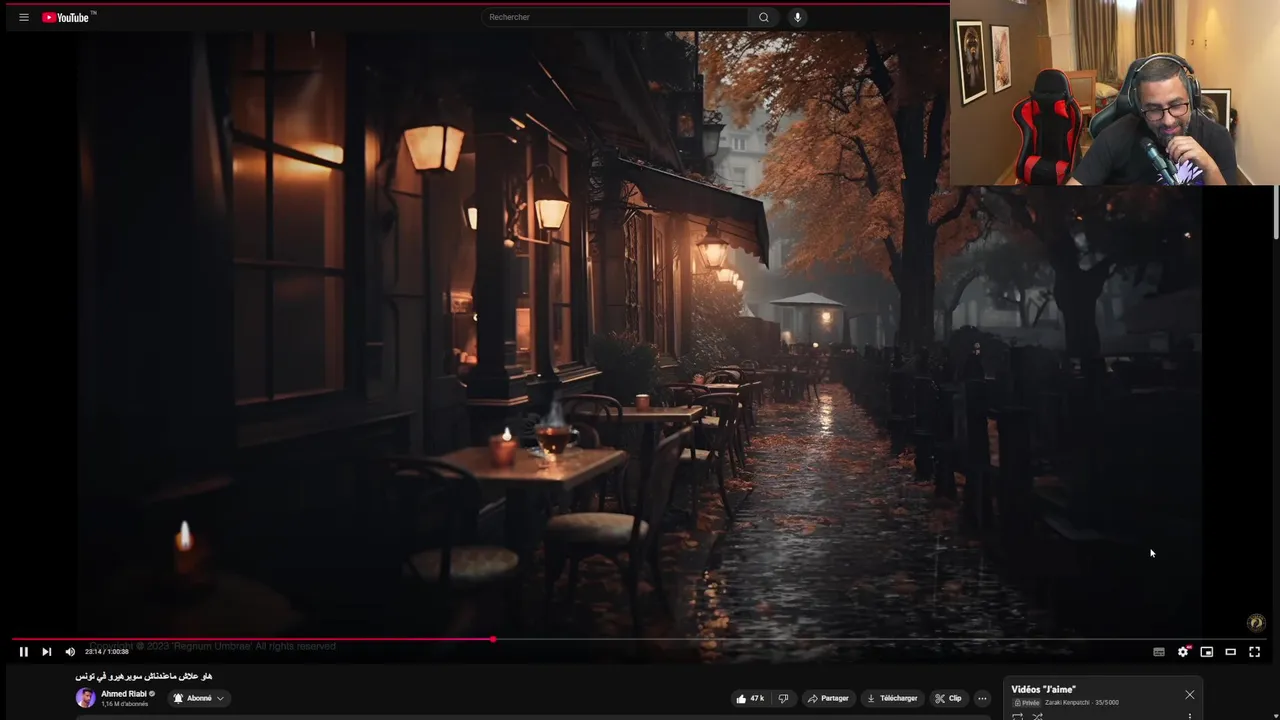This screenshot has height=720, width=1280.
Task: Toggle playlist loop icon
Action: click(1018, 716)
